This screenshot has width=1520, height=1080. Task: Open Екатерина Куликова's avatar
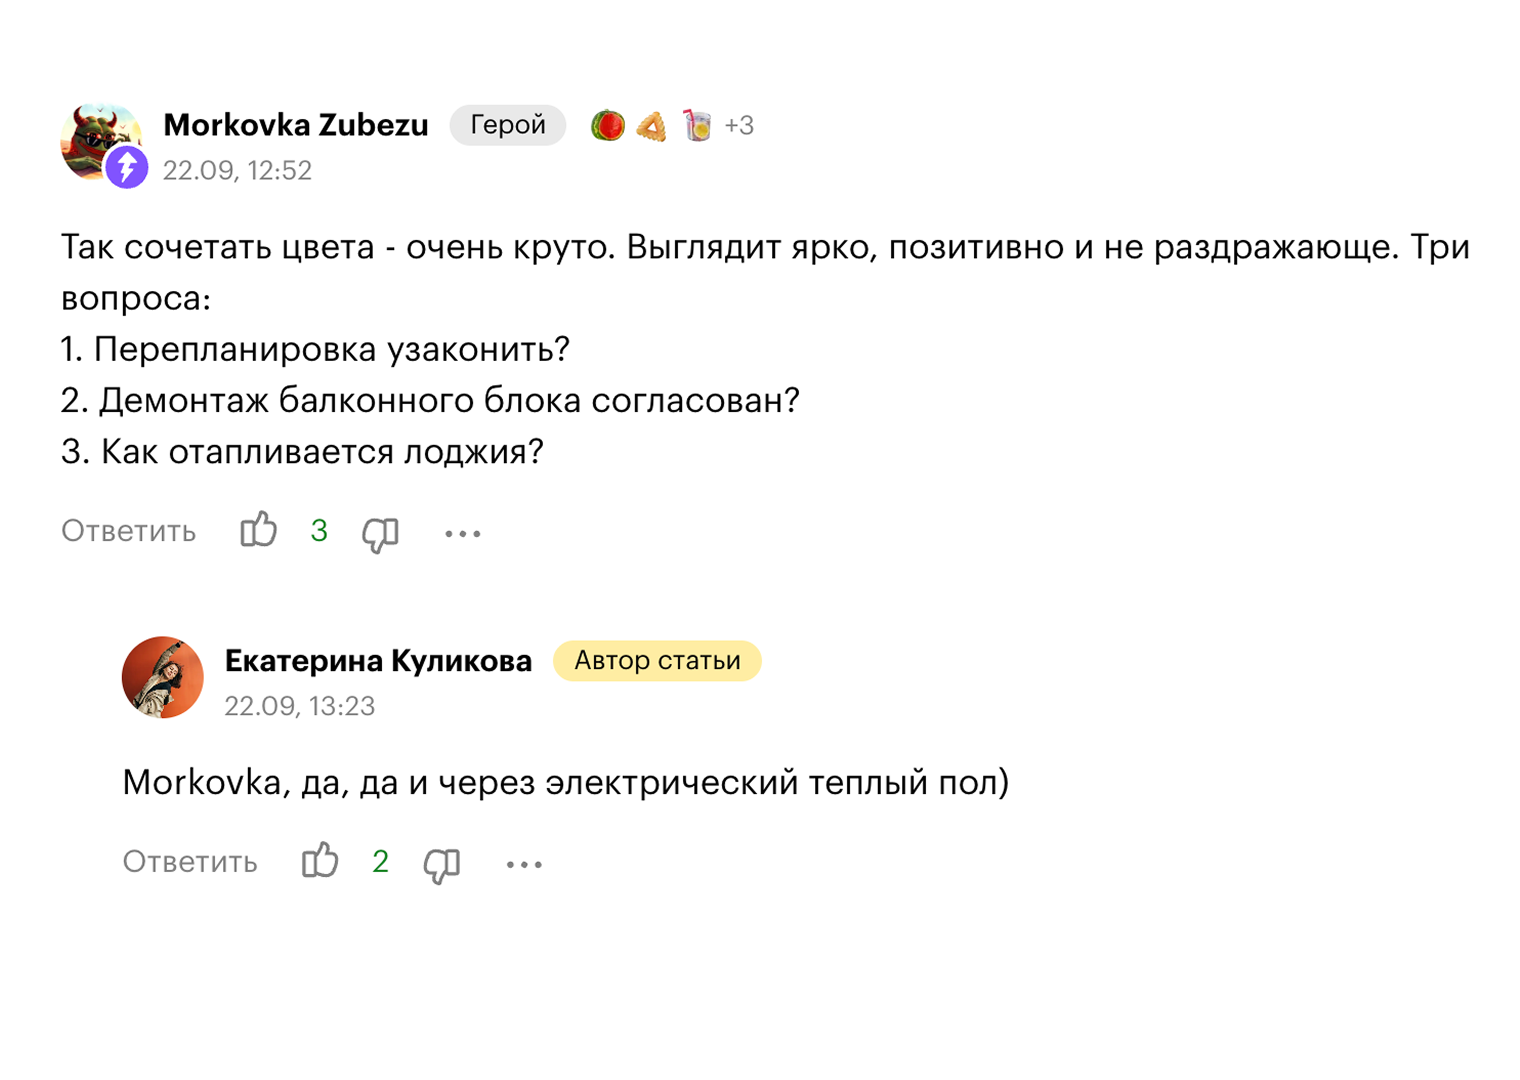click(x=163, y=677)
